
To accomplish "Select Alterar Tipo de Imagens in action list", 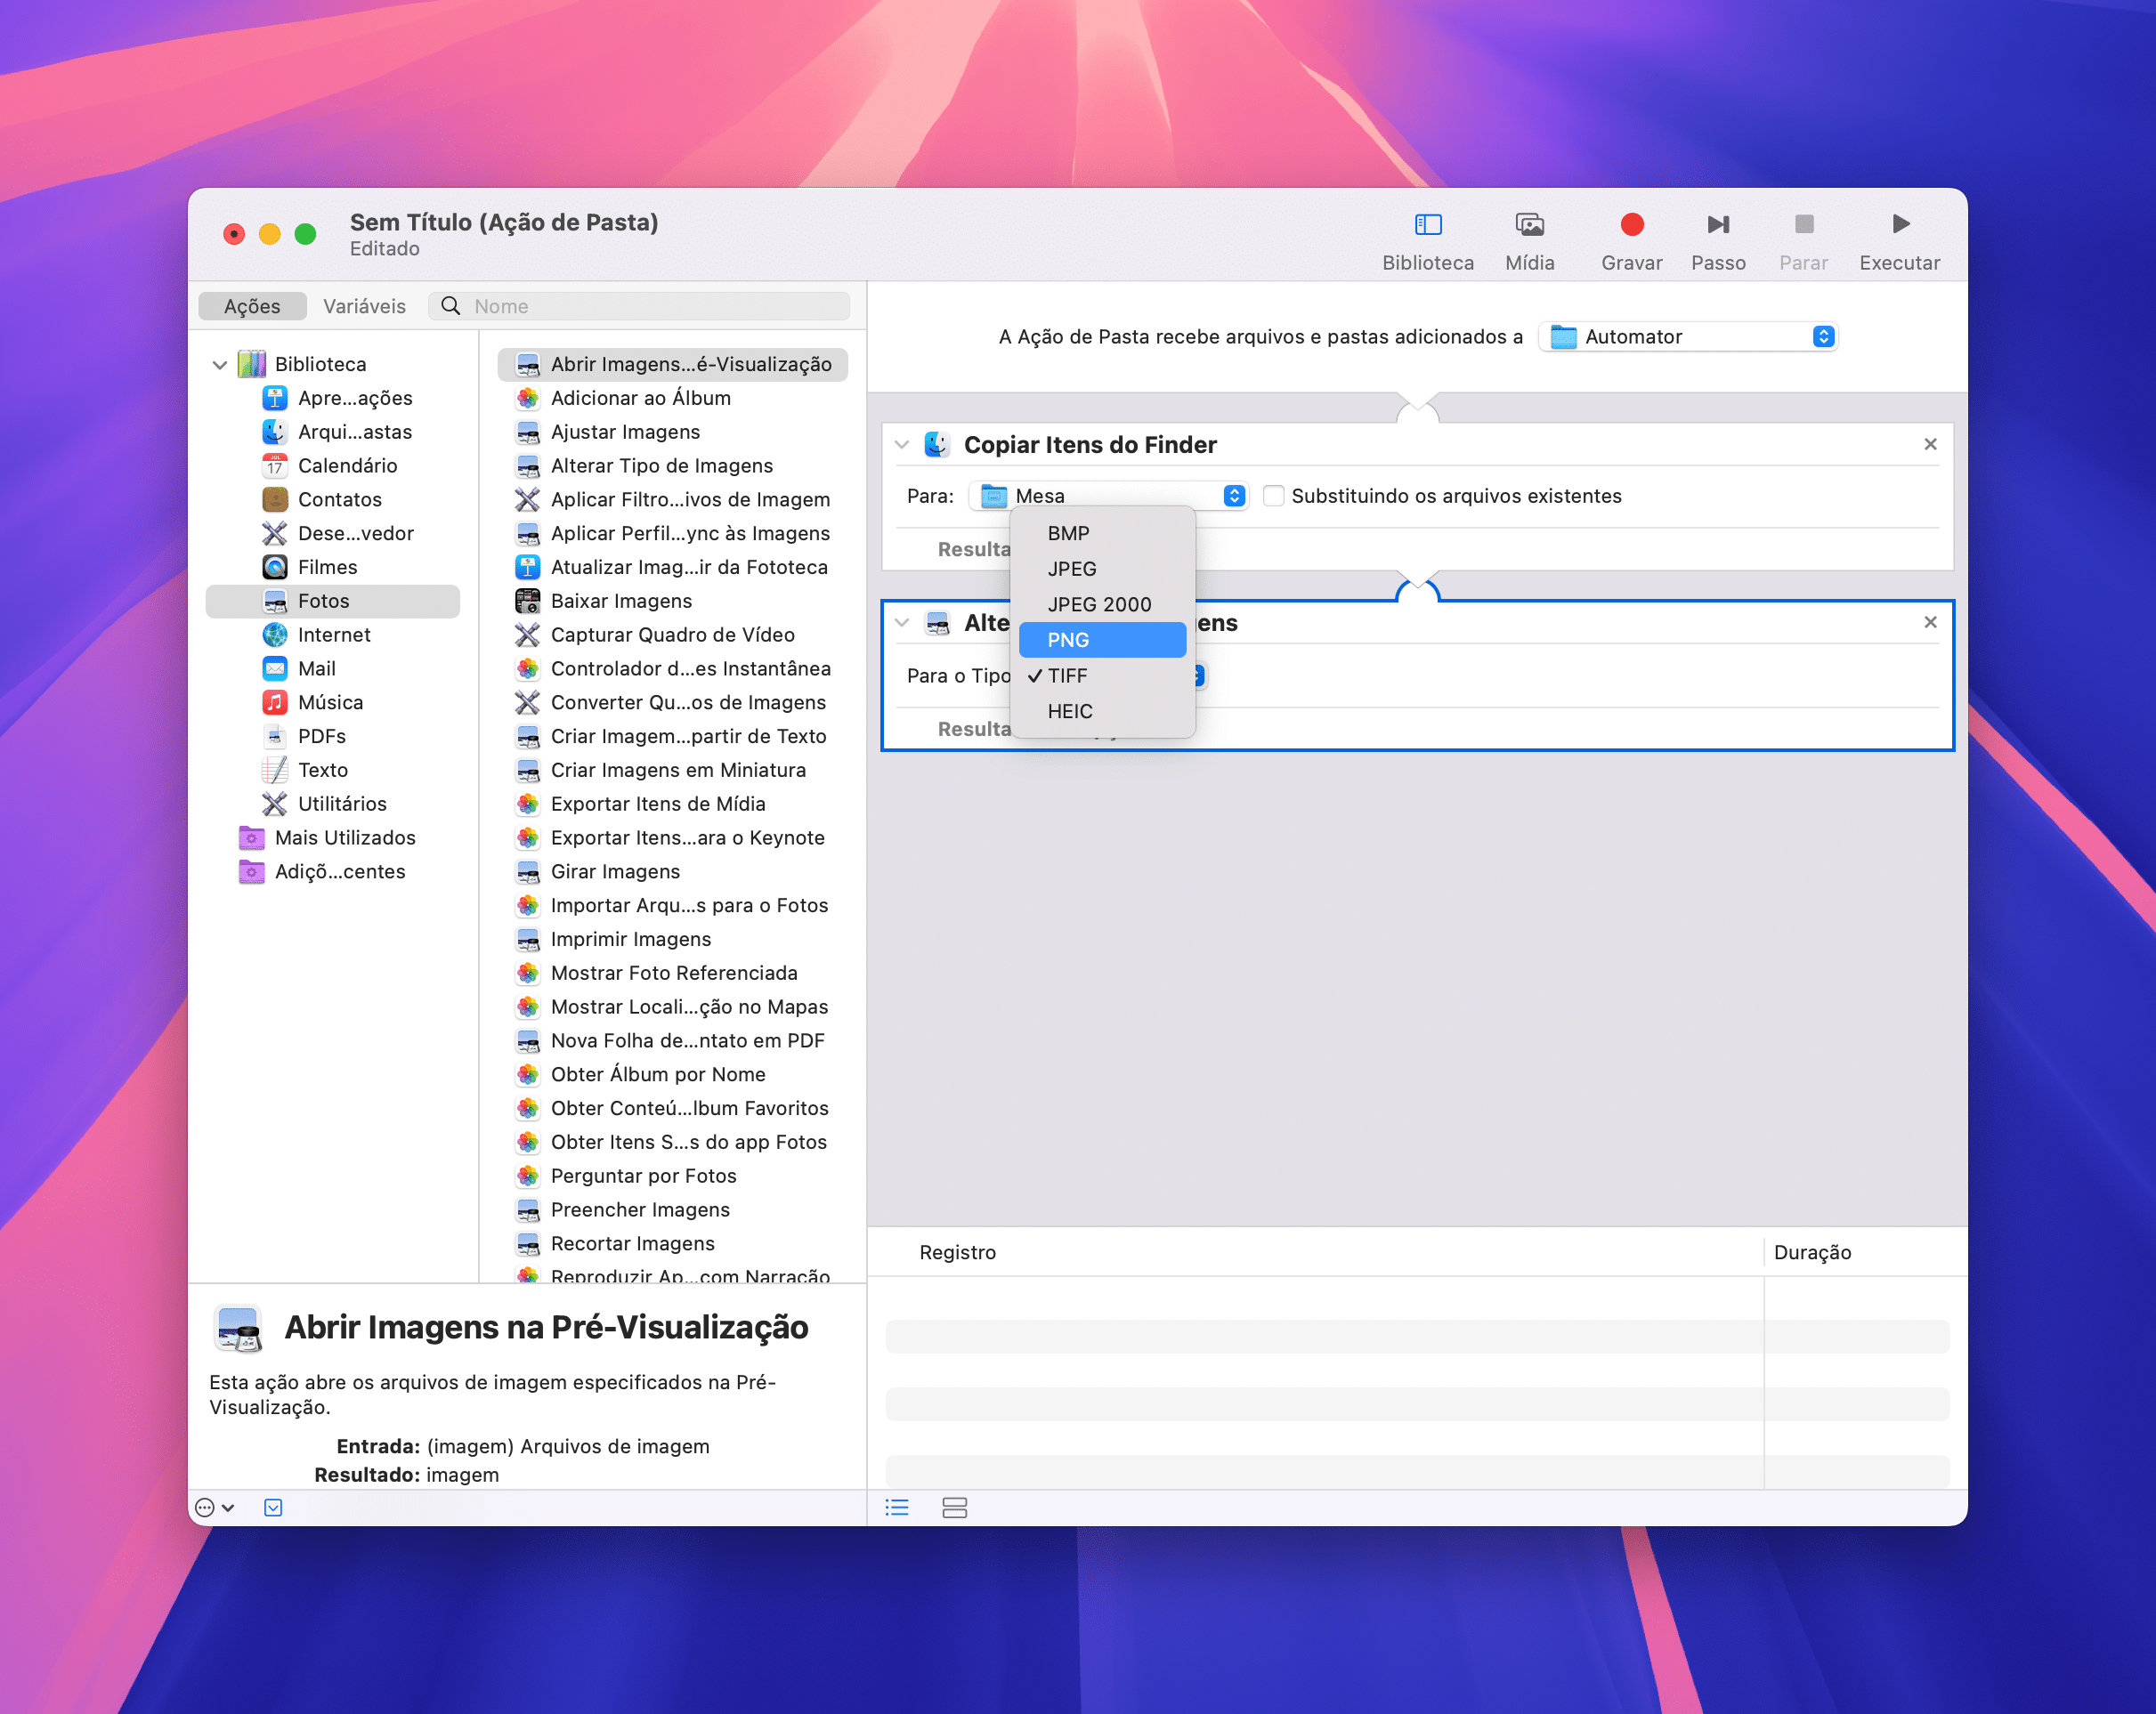I will (672, 466).
